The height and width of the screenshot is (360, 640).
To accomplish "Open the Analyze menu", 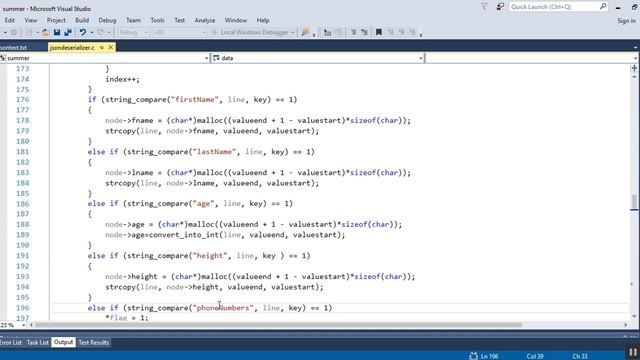I will 205,20.
